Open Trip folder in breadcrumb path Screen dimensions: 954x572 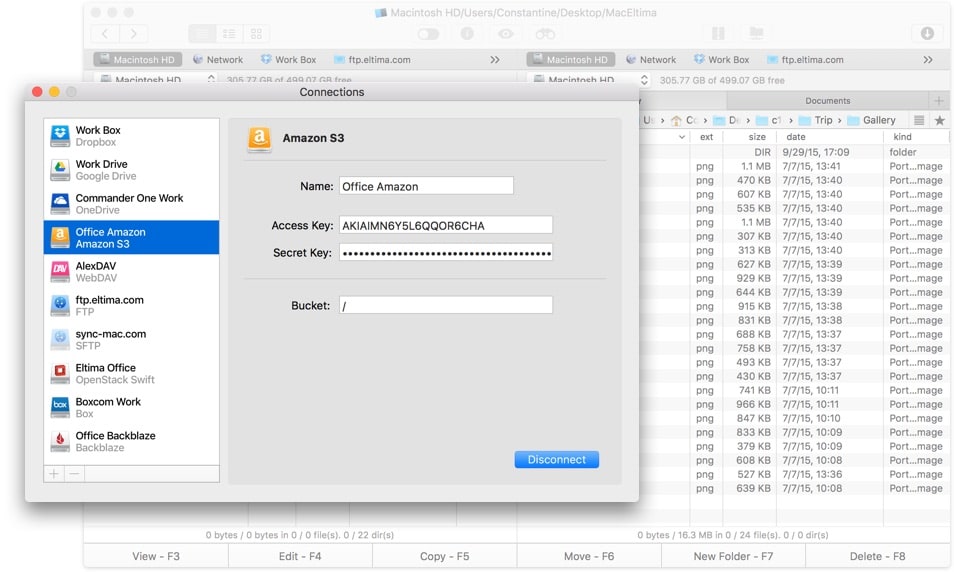[x=815, y=120]
